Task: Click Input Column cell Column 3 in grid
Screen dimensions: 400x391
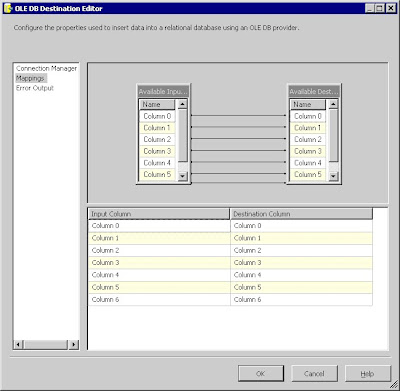Action: point(159,263)
